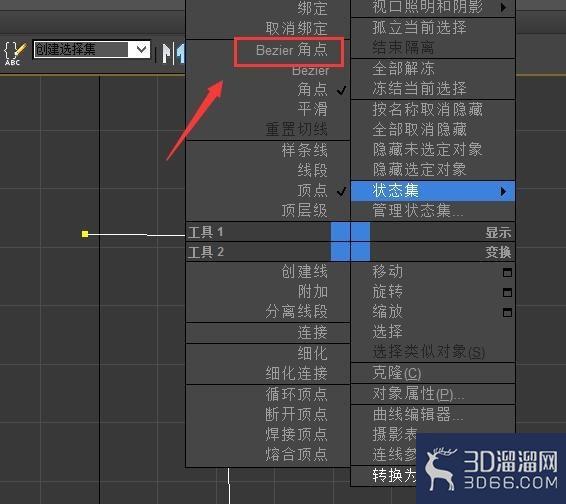Choose 取消绑定 in the quad menu
The height and width of the screenshot is (504, 566).
pos(296,28)
